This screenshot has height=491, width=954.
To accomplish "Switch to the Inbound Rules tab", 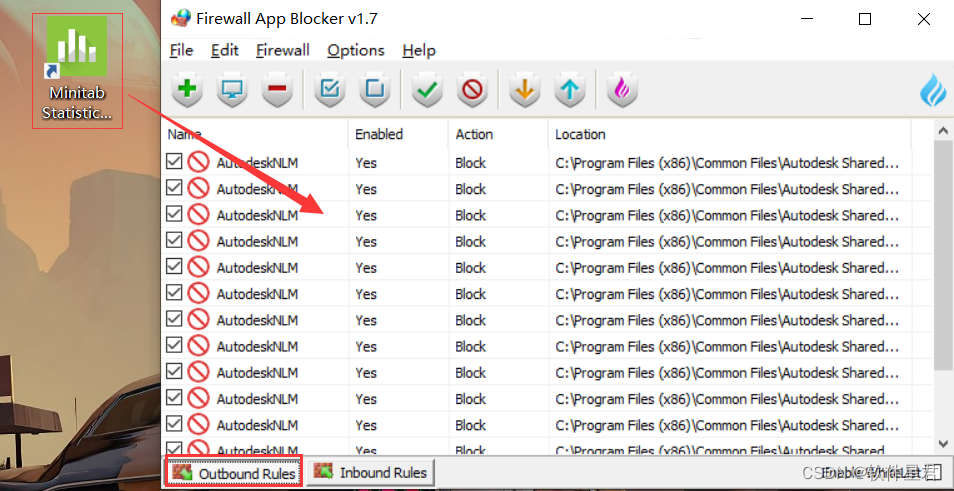I will (x=371, y=473).
